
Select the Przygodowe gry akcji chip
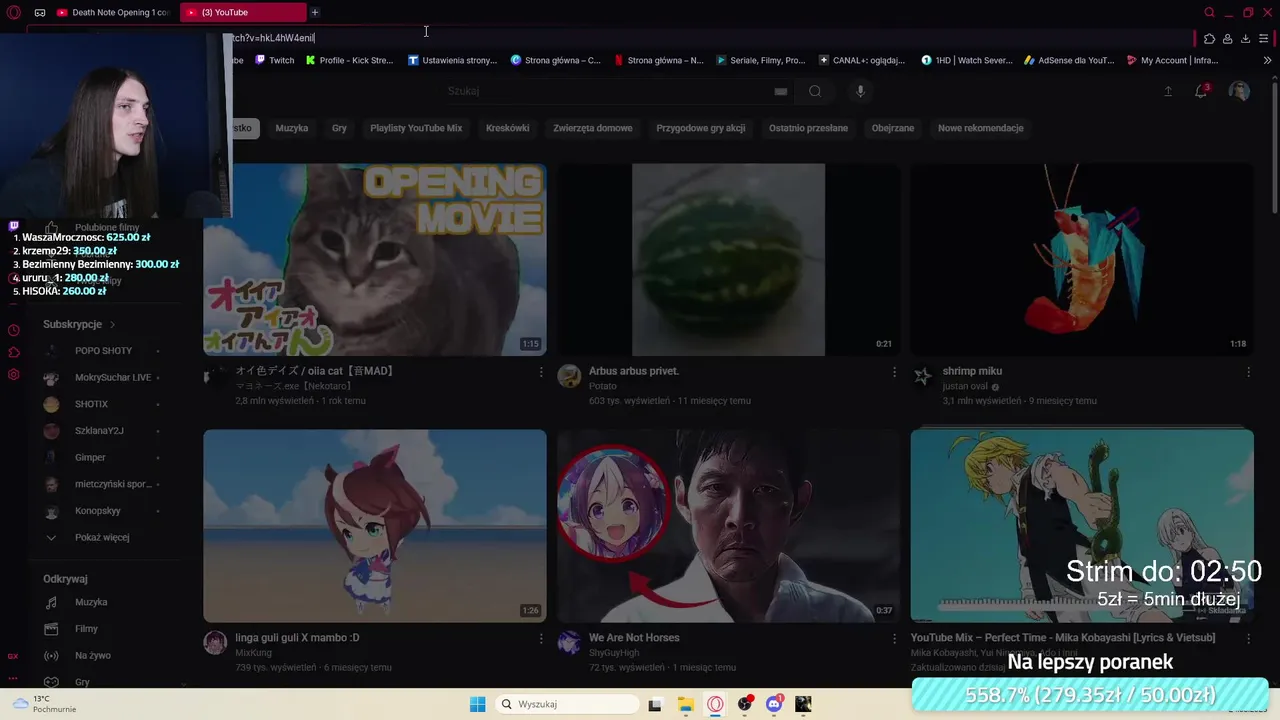coord(701,128)
